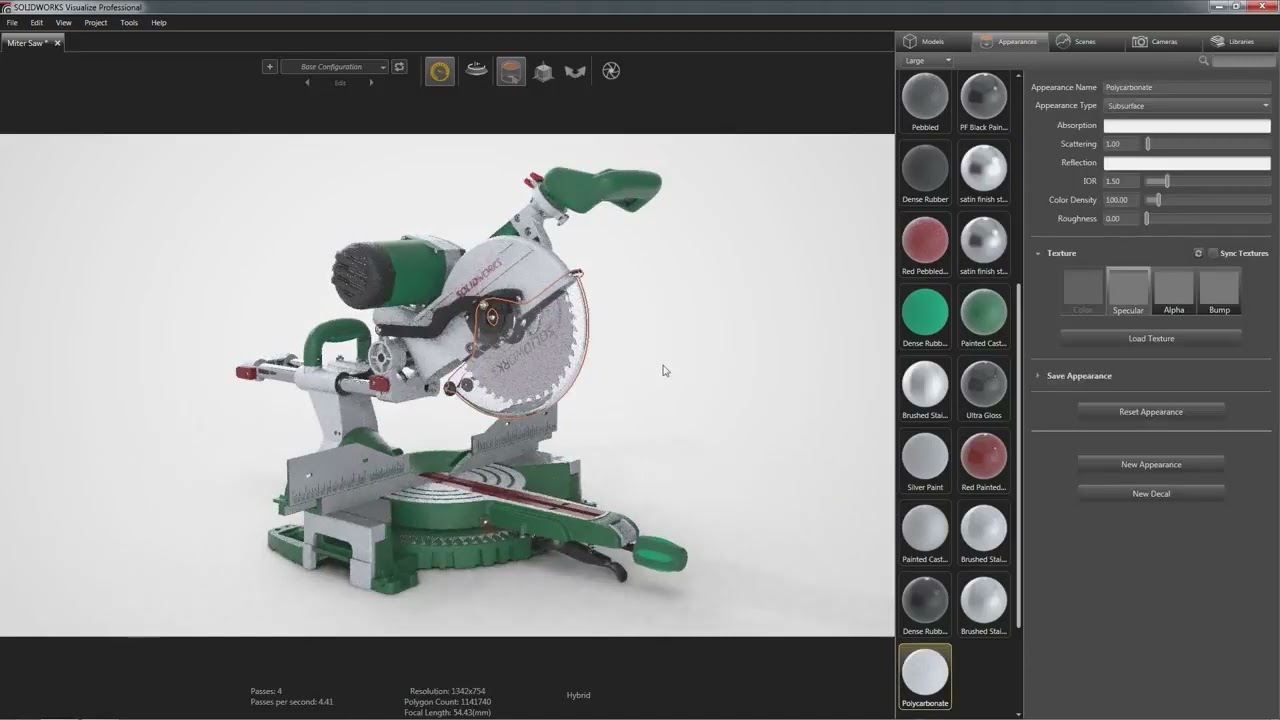The image size is (1280, 720).
Task: Select the Ultra Gloss appearance
Action: 983,391
